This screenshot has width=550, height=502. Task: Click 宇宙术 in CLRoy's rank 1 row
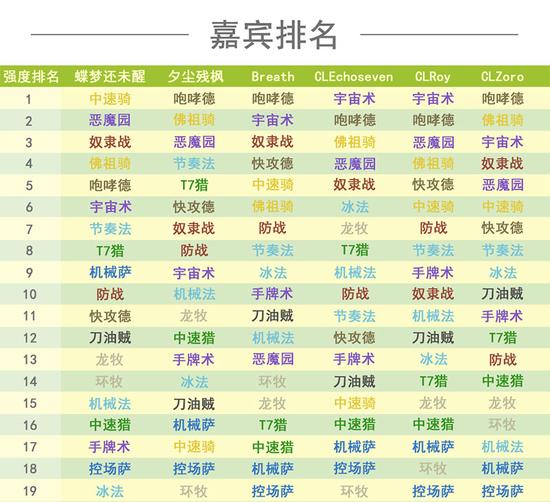click(433, 99)
